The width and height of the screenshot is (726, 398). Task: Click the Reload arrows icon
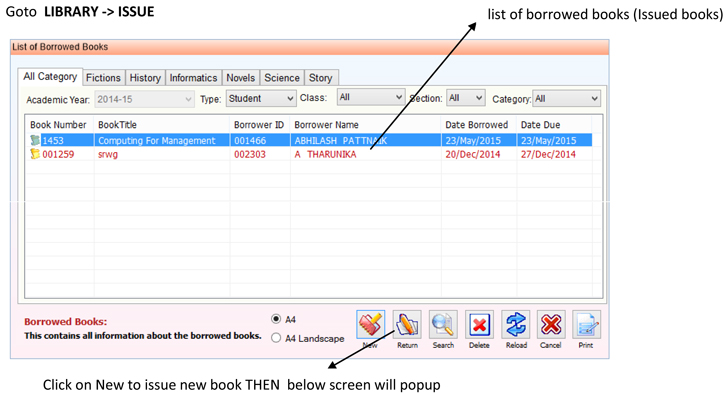[x=515, y=324]
